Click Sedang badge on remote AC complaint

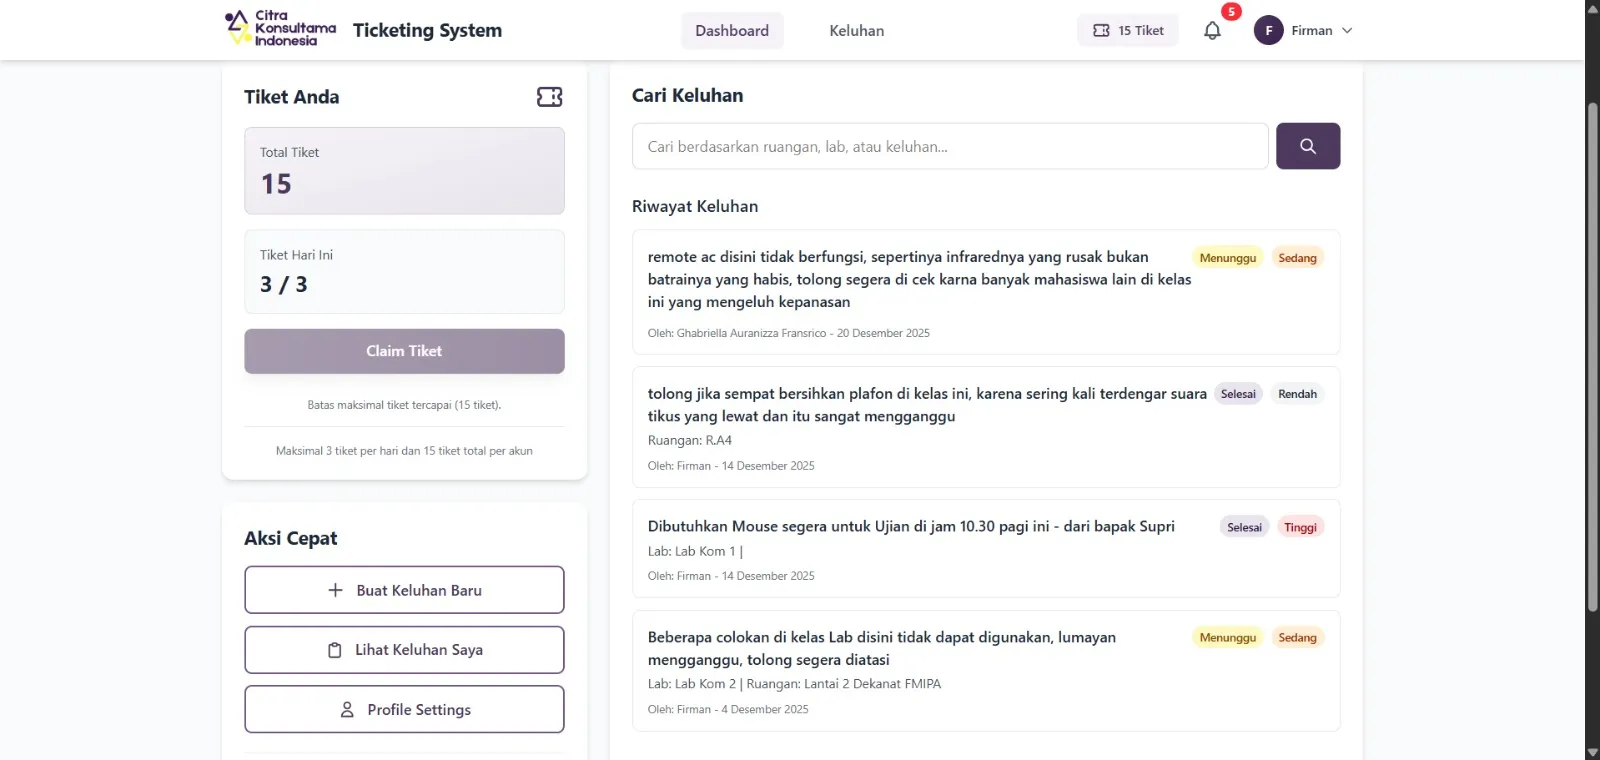[x=1297, y=258]
